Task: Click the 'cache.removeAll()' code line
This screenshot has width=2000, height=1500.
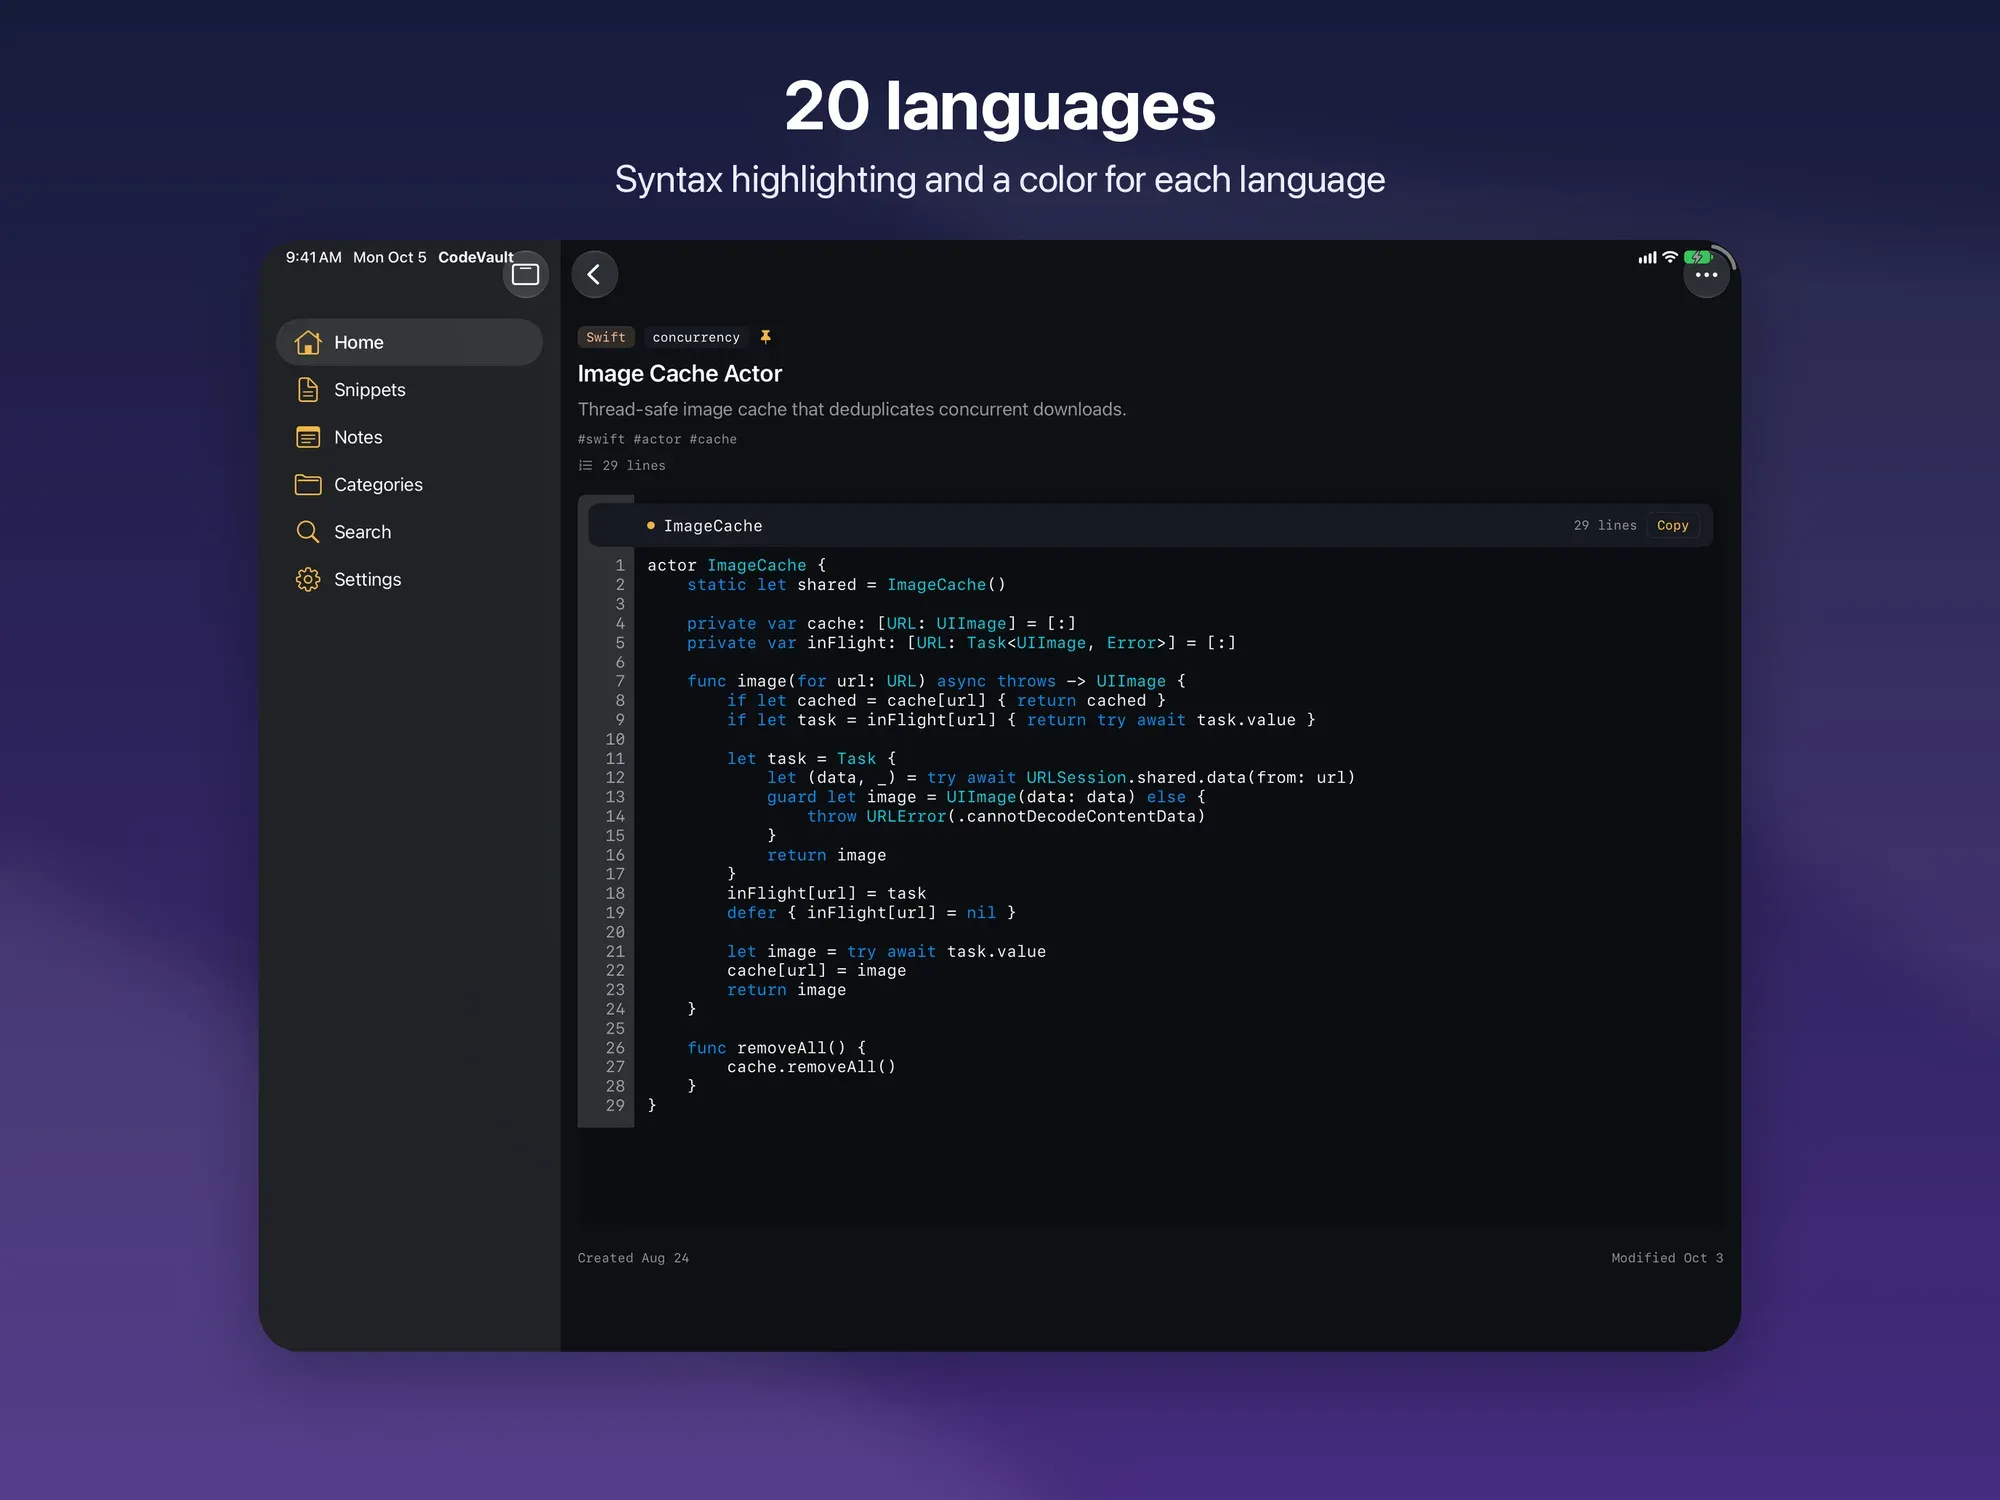Action: point(811,1067)
